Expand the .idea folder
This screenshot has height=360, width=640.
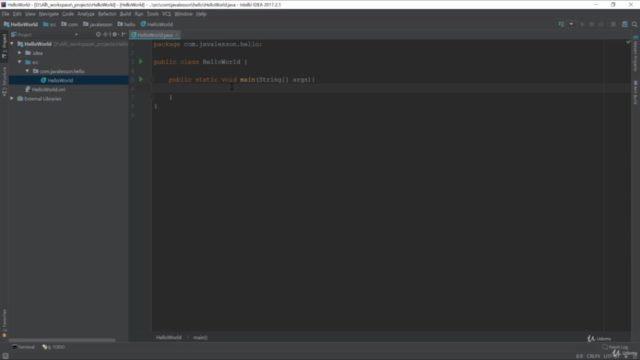pyautogui.click(x=20, y=53)
